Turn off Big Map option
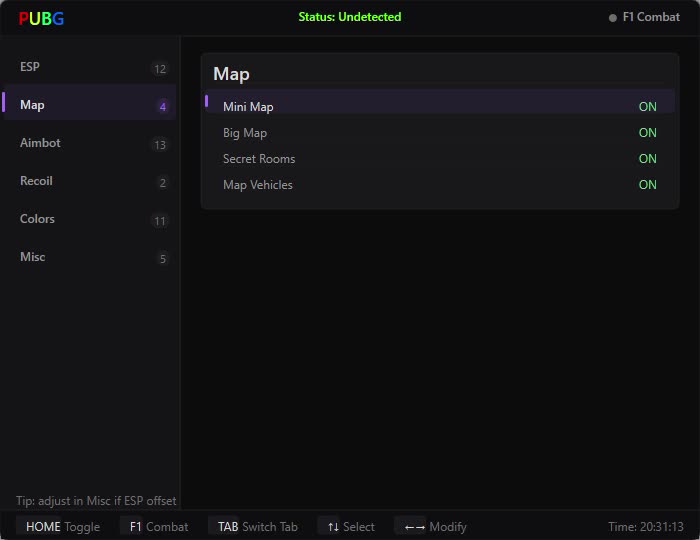 [647, 133]
